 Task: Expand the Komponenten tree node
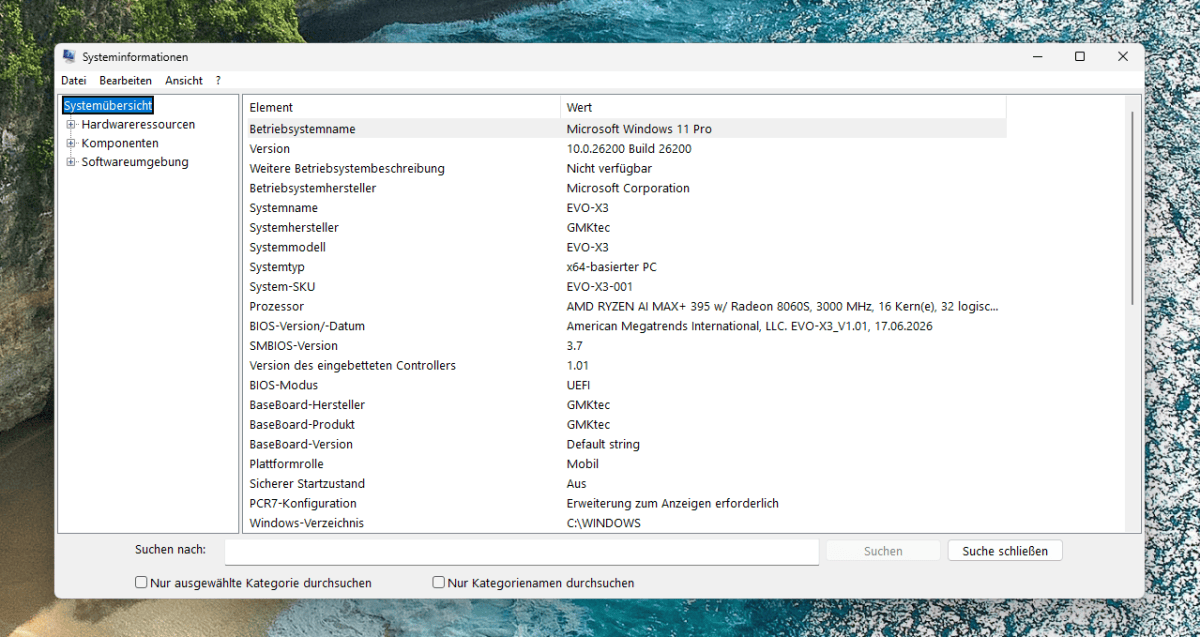click(x=71, y=144)
